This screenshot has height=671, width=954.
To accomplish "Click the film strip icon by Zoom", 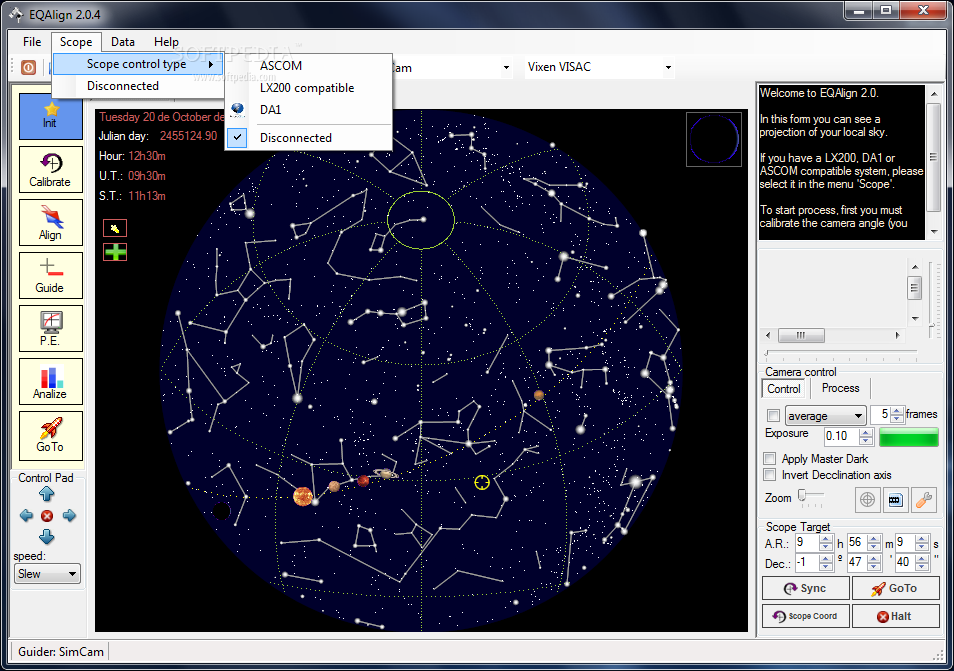I will 895,499.
